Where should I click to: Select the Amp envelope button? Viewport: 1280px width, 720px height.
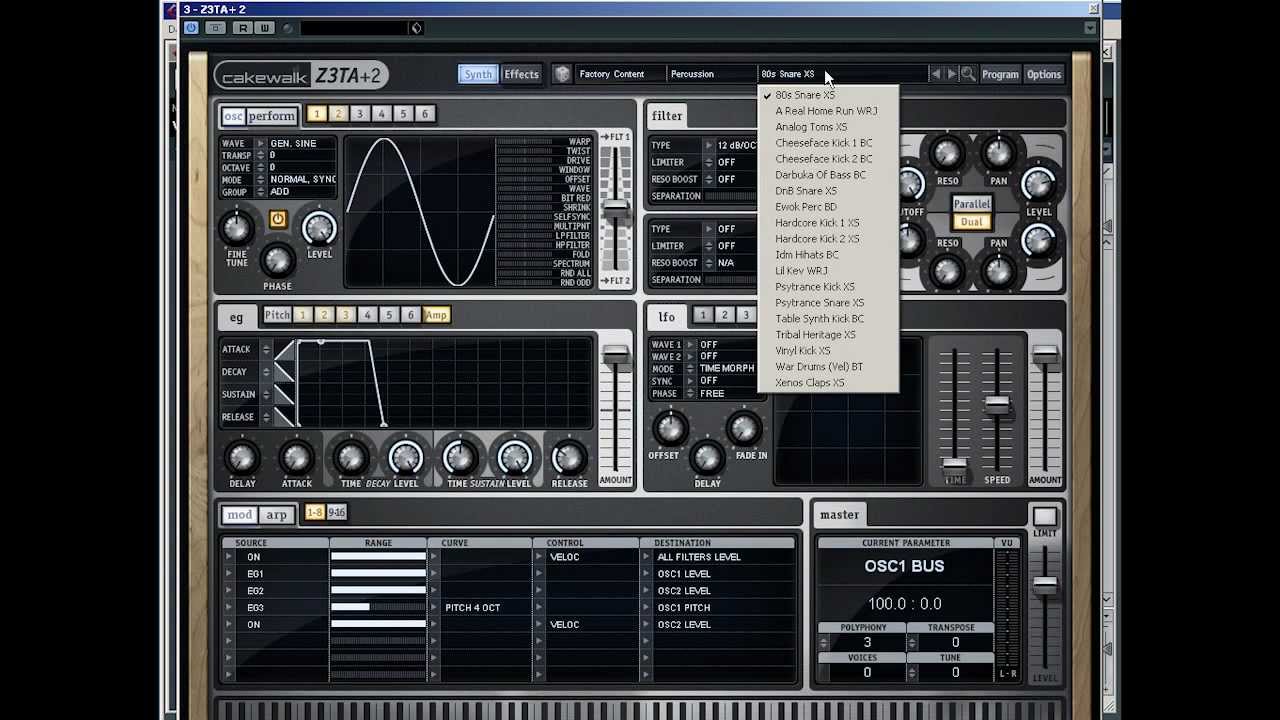coord(436,315)
